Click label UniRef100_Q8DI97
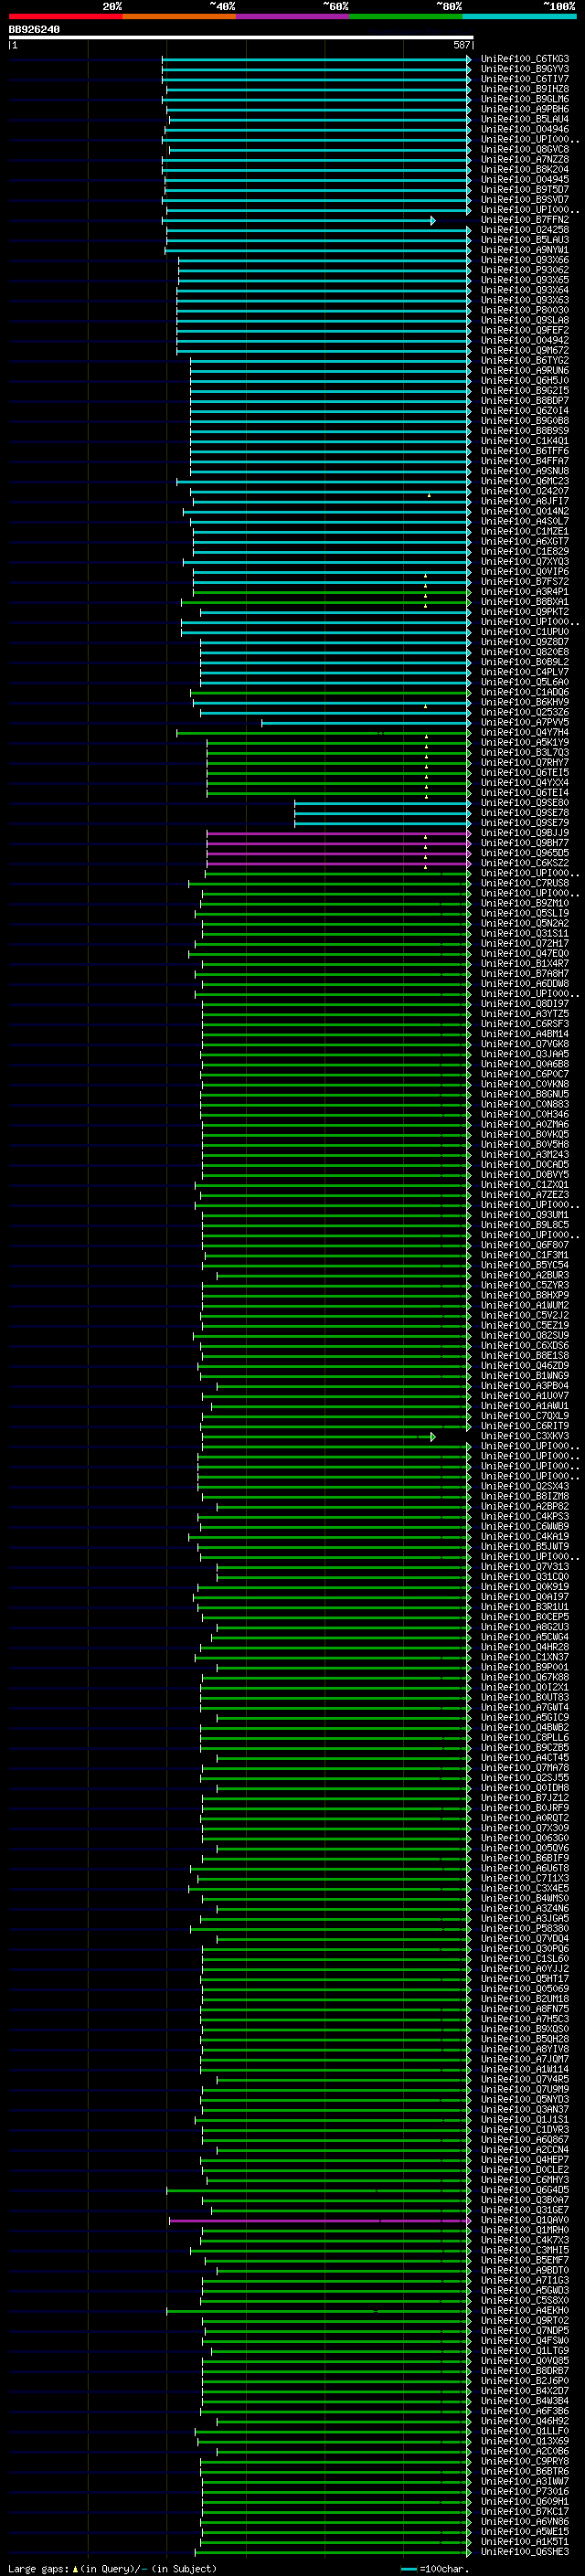Screen dimensions: 585x2576 click(525, 1004)
